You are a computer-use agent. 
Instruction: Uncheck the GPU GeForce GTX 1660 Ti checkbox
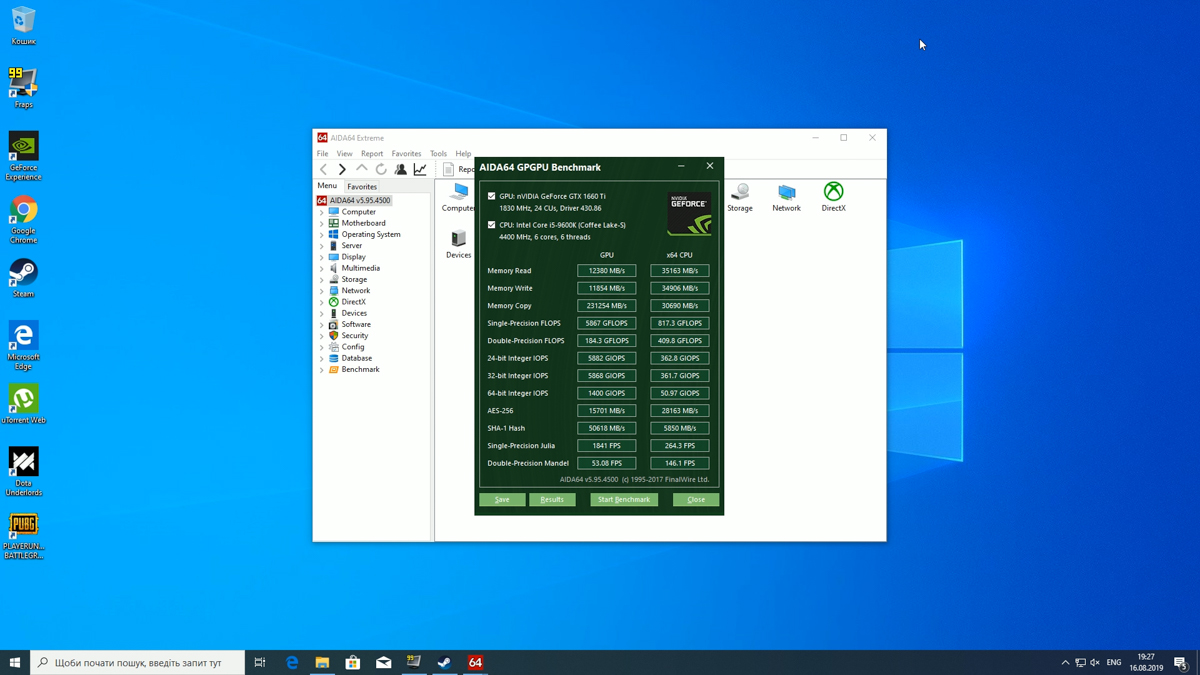pyautogui.click(x=491, y=196)
